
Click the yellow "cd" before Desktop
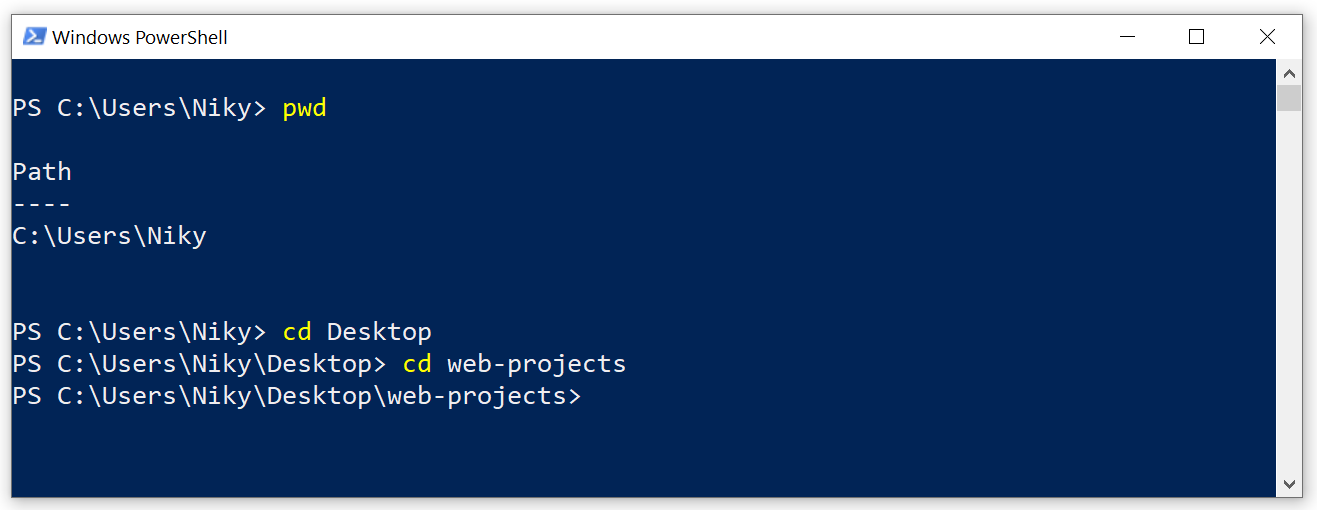pos(297,332)
